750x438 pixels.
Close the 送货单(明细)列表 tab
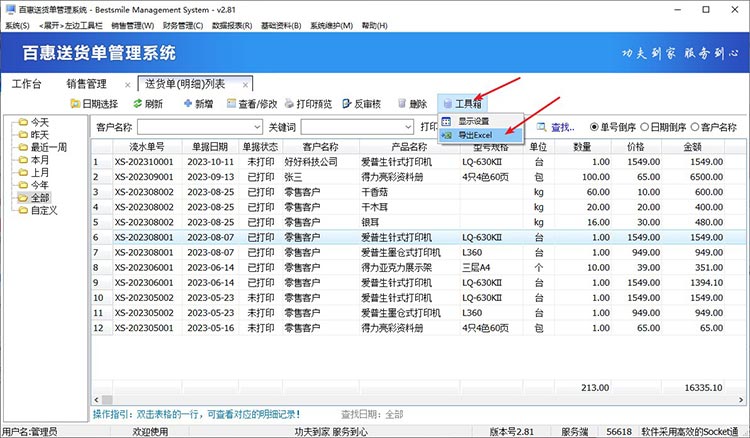coord(245,85)
